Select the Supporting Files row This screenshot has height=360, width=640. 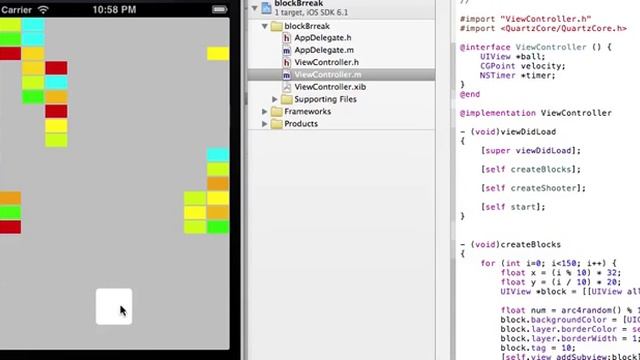[341, 99]
